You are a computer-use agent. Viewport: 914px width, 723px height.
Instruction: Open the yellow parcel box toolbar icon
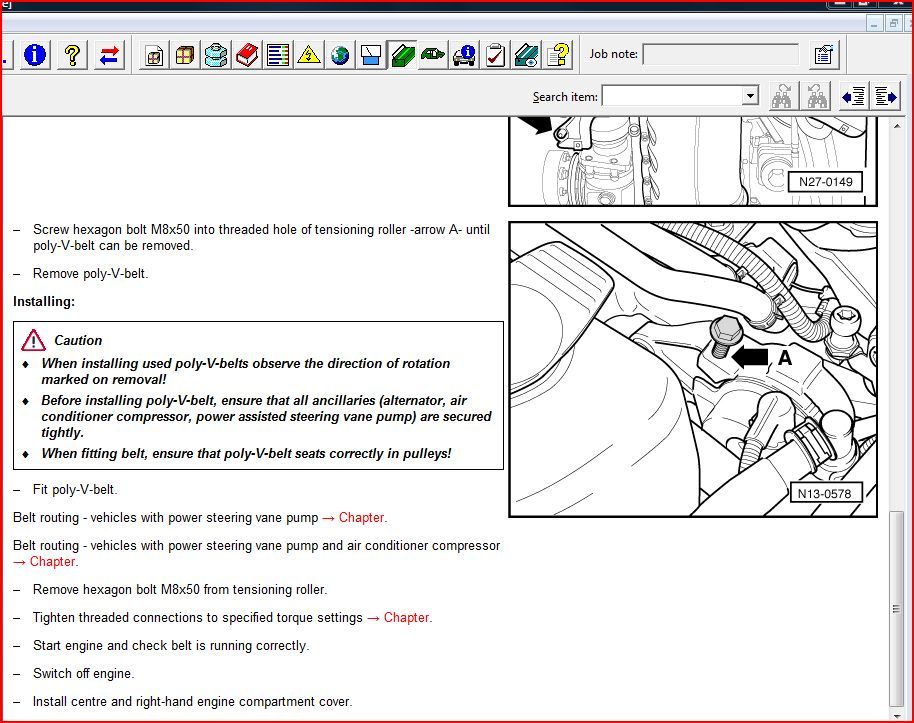pyautogui.click(x=185, y=55)
